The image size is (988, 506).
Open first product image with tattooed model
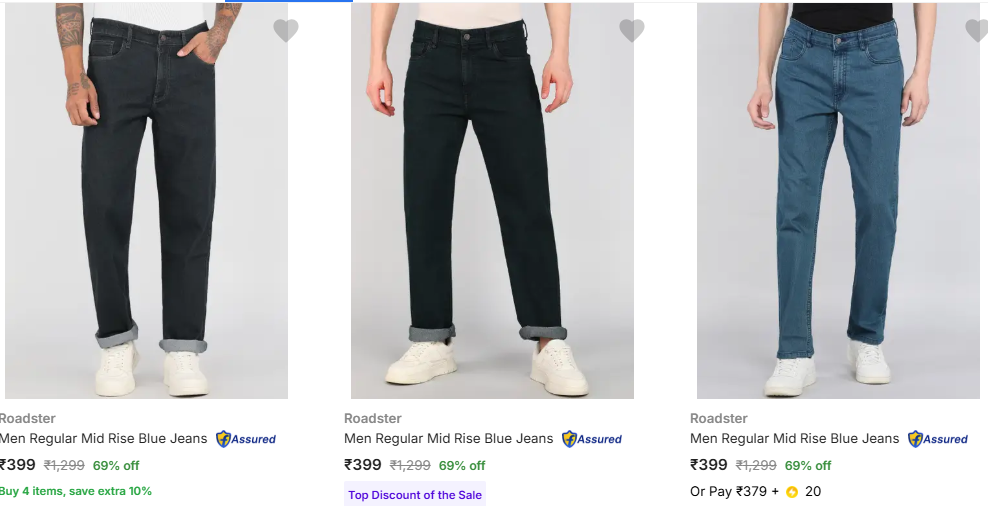coord(146,200)
